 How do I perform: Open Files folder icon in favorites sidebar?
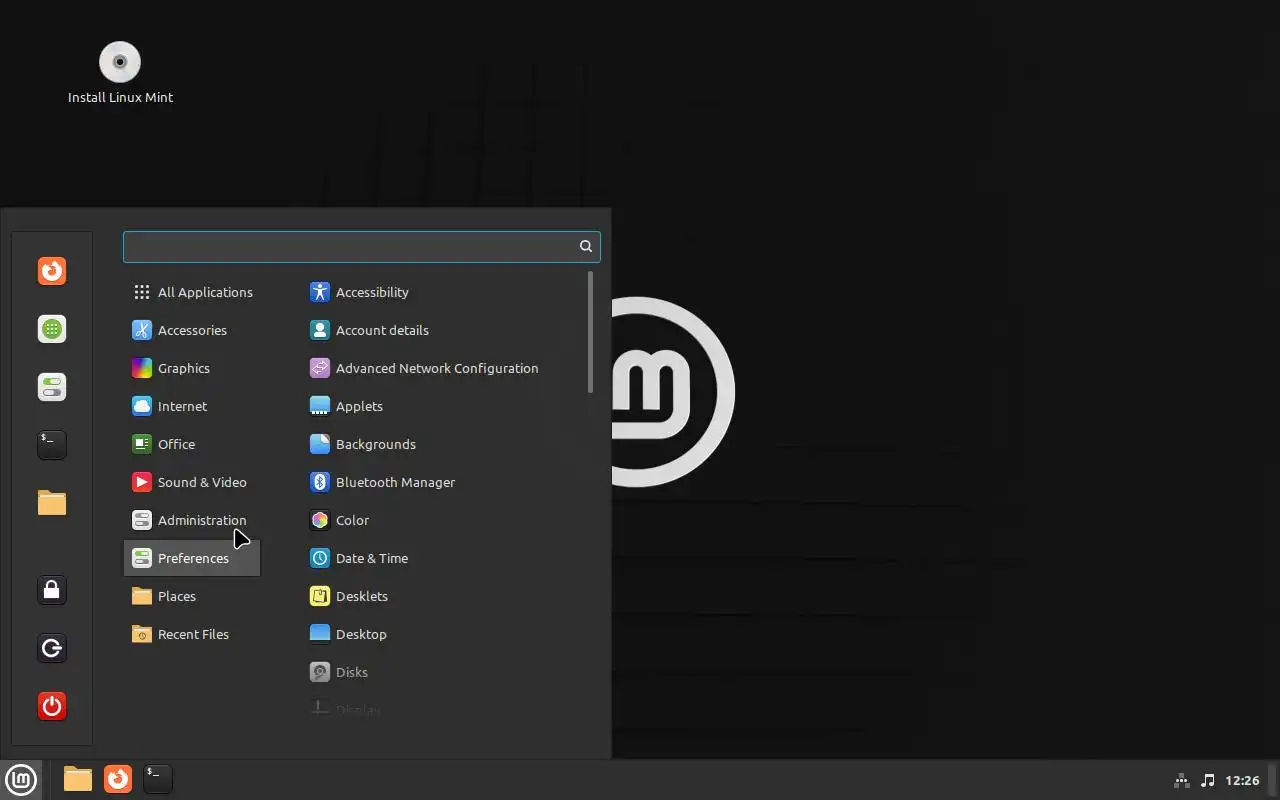click(52, 503)
